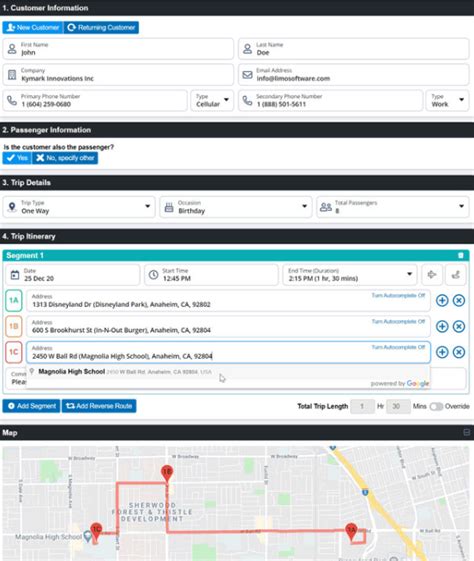The image size is (474, 561).
Task: Add a stop after address 1C
Action: click(x=442, y=352)
